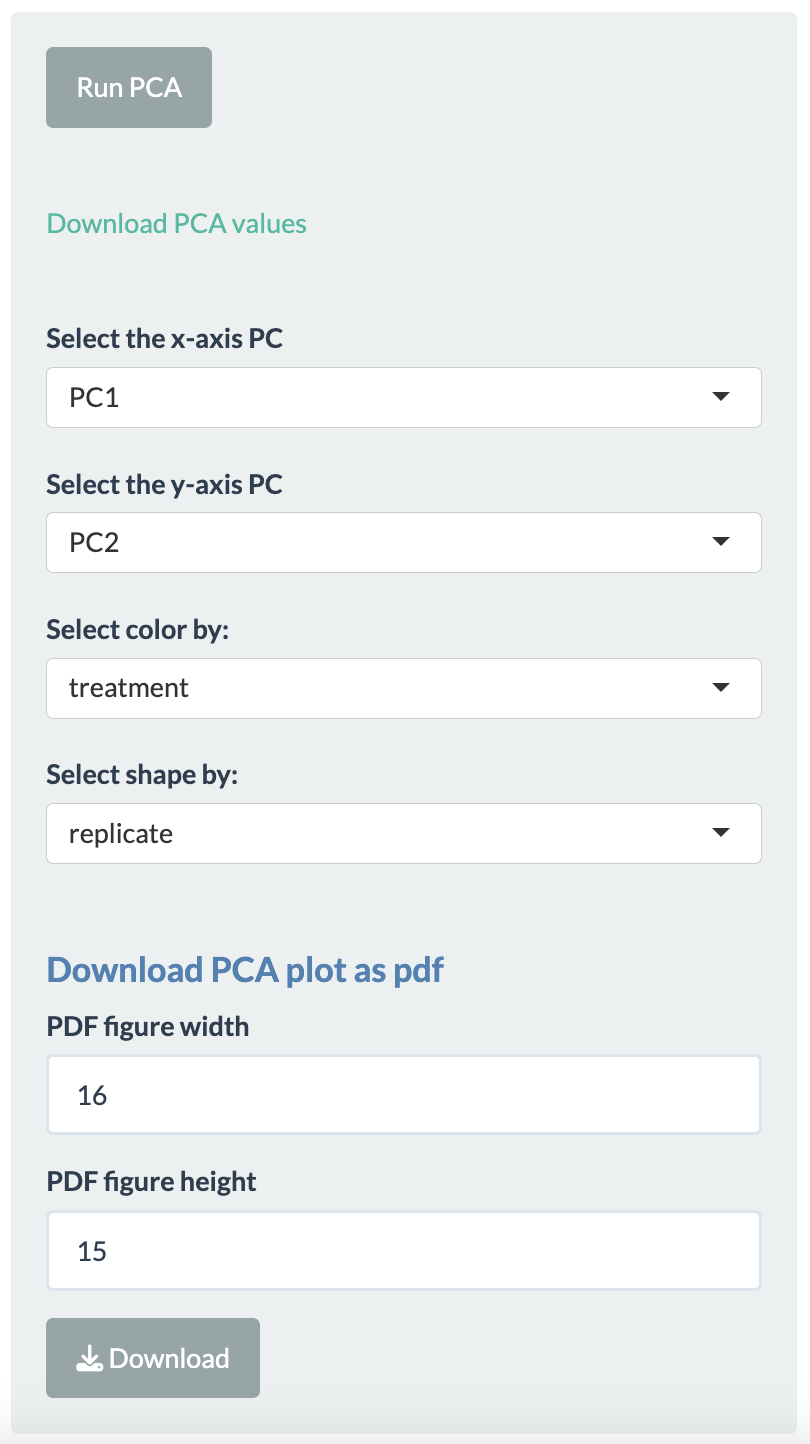Screen dimensions: 810x1444
Task: Click the PDF figure width label
Action: 148,1026
